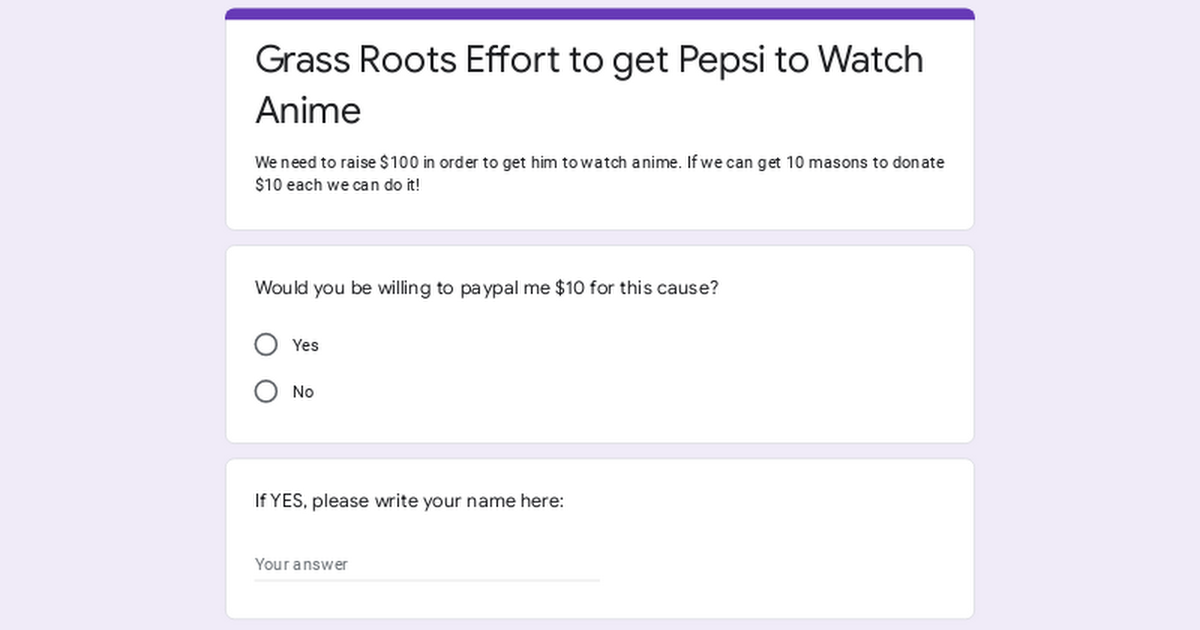Click the "No" option label text
This screenshot has width=1200, height=630.
(x=303, y=392)
